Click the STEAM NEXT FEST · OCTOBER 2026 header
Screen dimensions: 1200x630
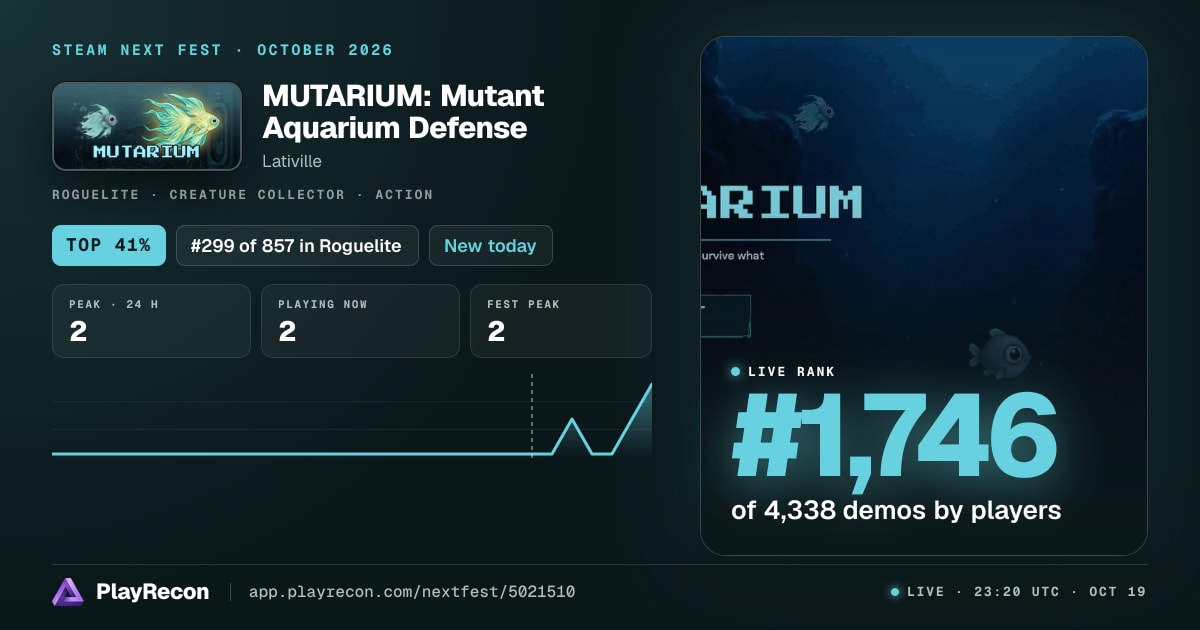pyautogui.click(x=223, y=50)
